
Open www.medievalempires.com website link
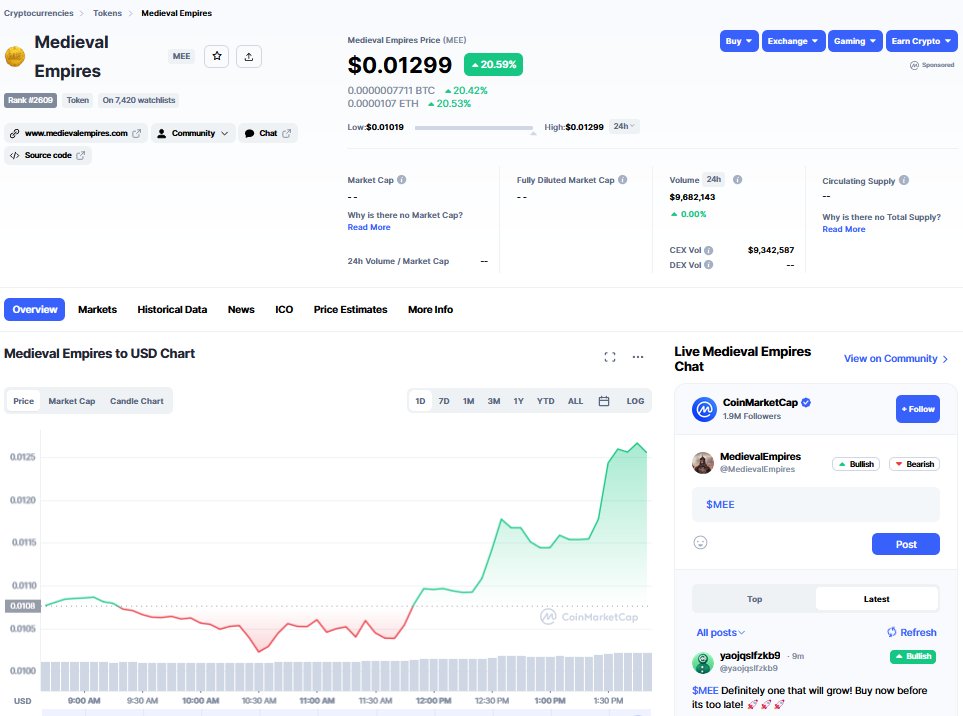coord(76,133)
